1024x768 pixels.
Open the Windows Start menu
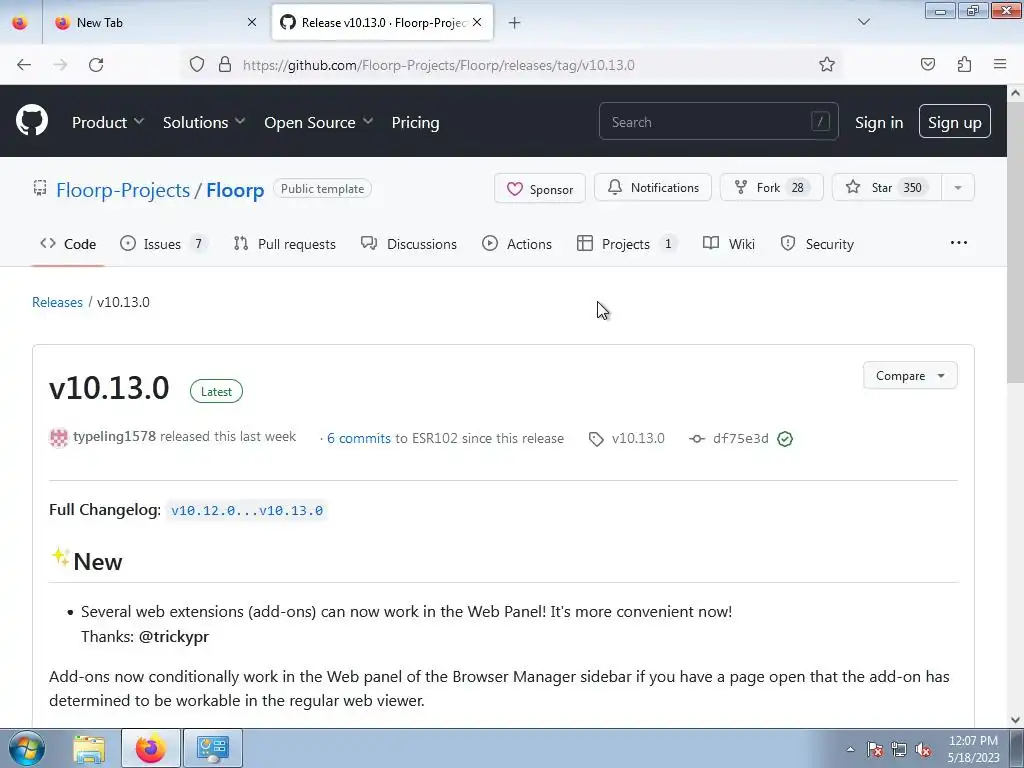click(26, 748)
